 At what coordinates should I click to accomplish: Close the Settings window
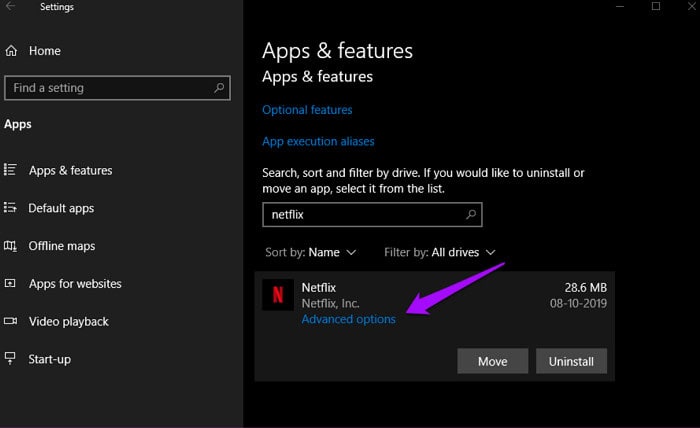point(692,6)
